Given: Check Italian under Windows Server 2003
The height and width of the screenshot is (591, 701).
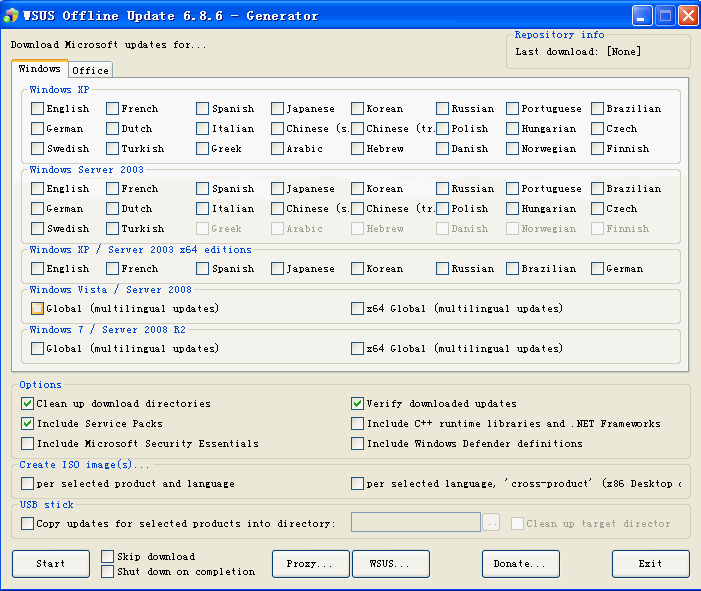Looking at the screenshot, I should pos(203,209).
